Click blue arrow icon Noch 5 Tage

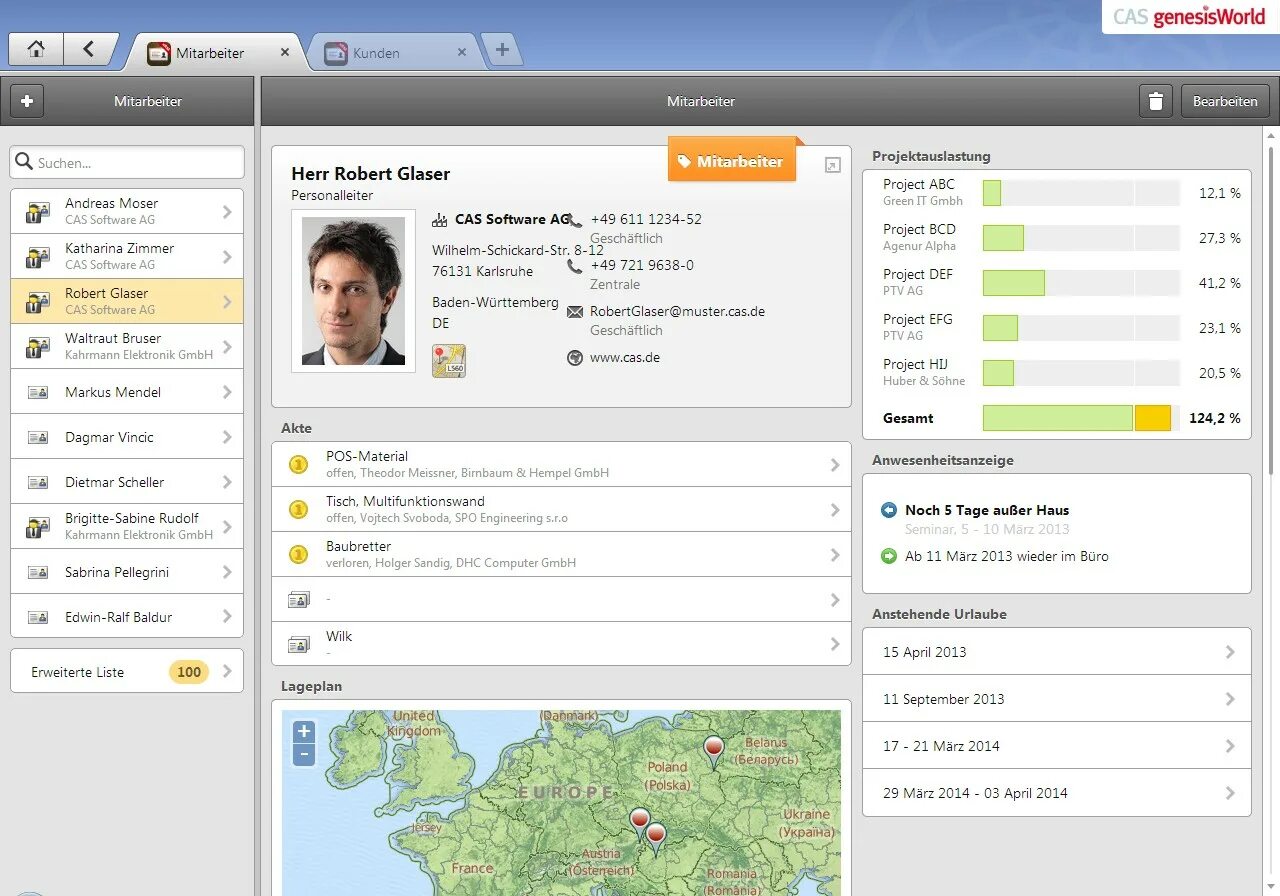tap(889, 510)
